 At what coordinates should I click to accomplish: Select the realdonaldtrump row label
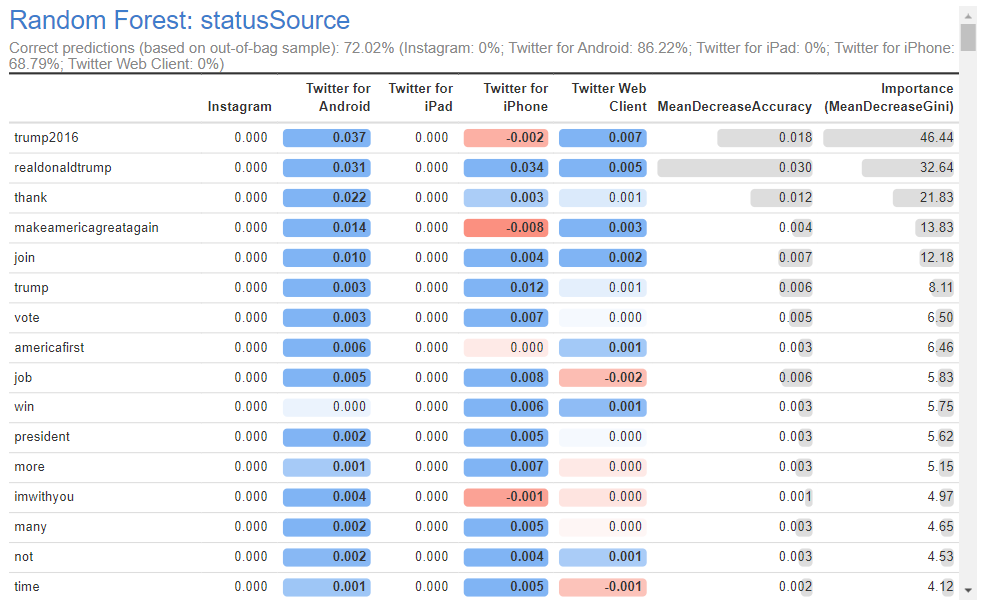point(62,168)
